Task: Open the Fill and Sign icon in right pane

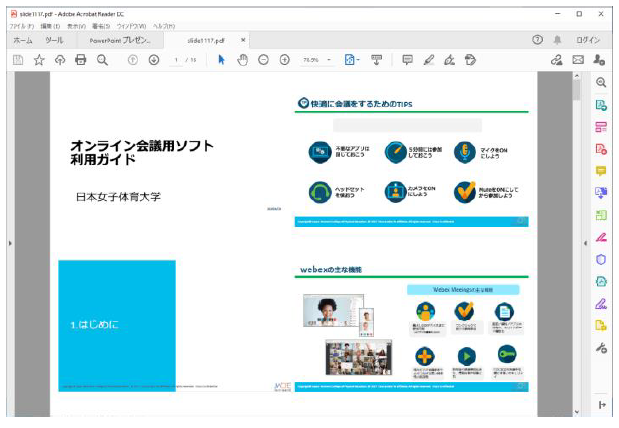Action: tap(601, 304)
